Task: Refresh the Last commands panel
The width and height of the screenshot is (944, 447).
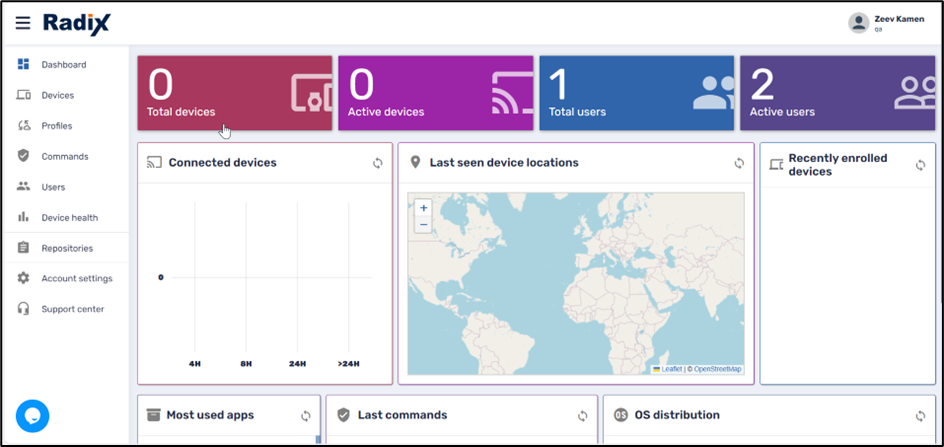Action: [582, 416]
